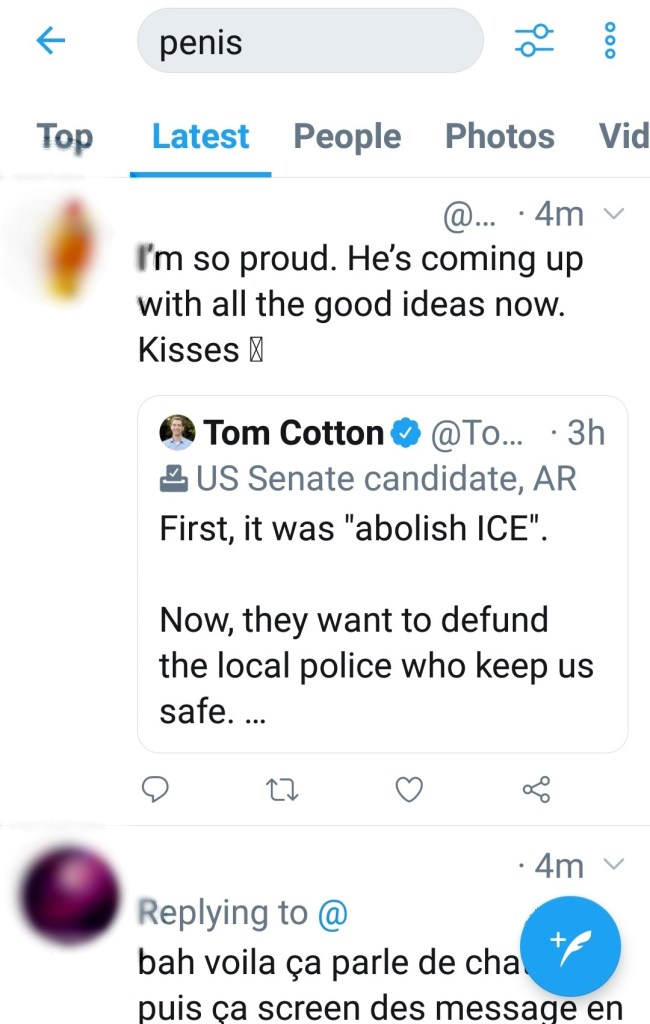This screenshot has width=650, height=1024.
Task: Open the Photos tab
Action: coord(500,137)
